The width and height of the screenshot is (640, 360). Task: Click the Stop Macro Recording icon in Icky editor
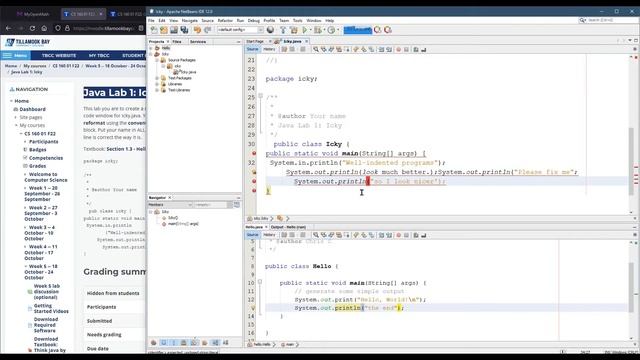tap(406, 49)
